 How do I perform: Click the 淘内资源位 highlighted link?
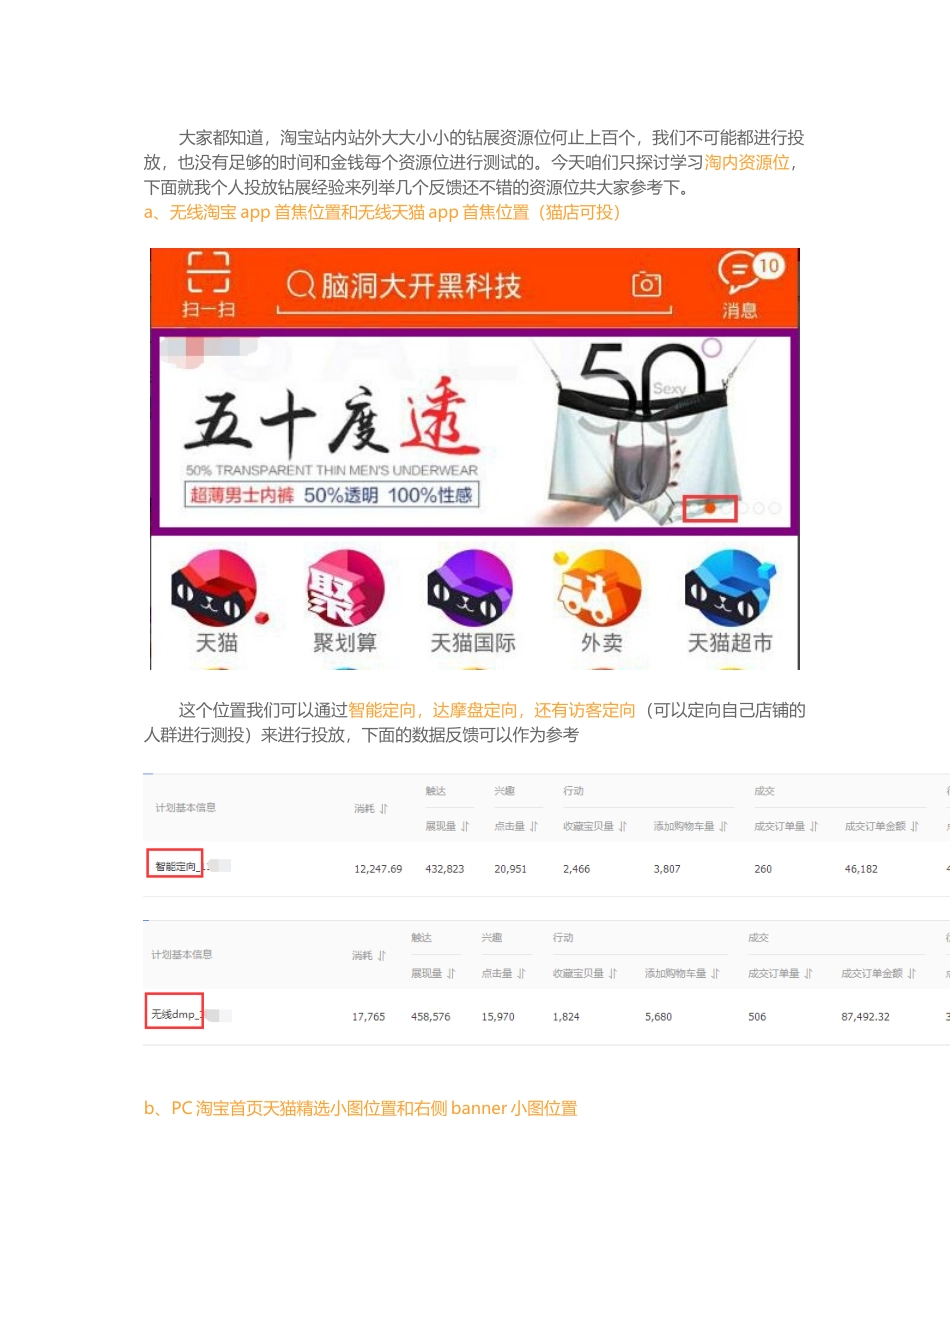pyautogui.click(x=747, y=162)
